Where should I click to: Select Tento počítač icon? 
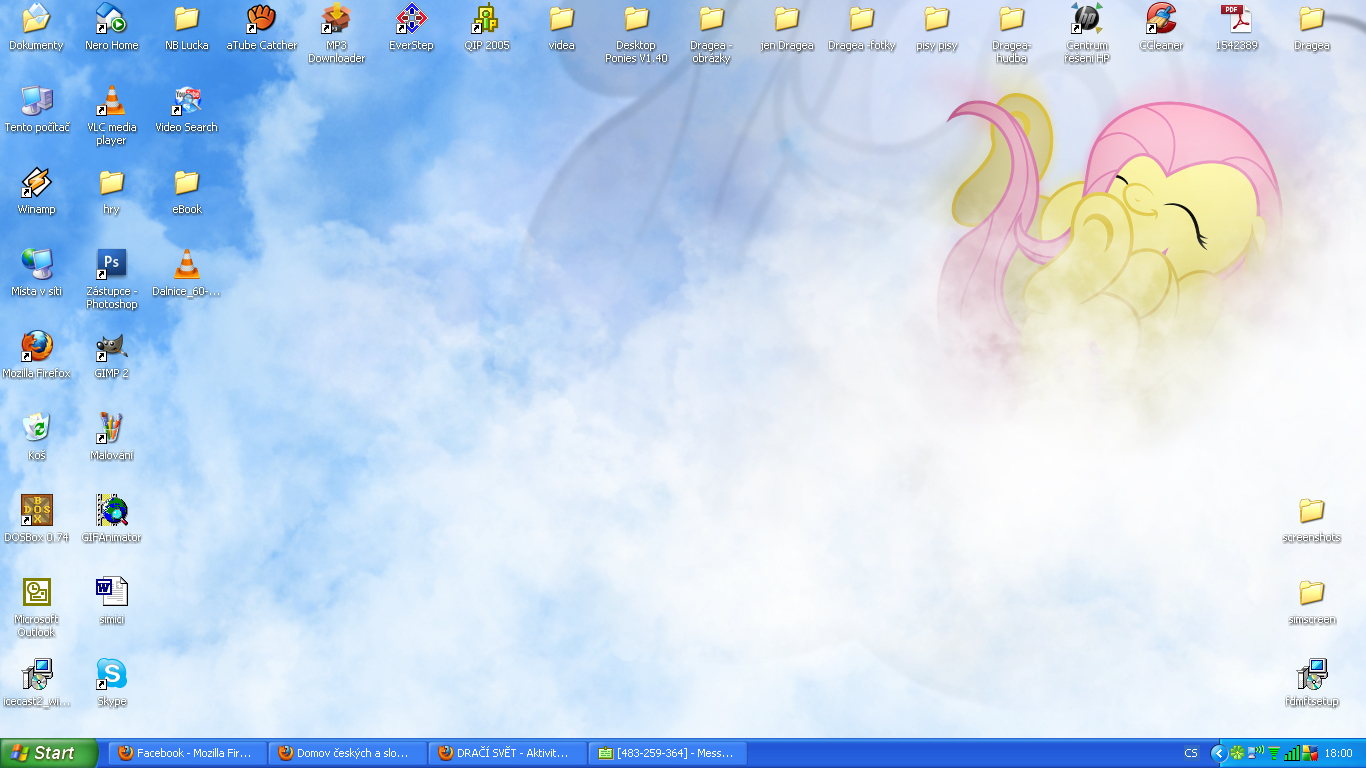point(37,109)
